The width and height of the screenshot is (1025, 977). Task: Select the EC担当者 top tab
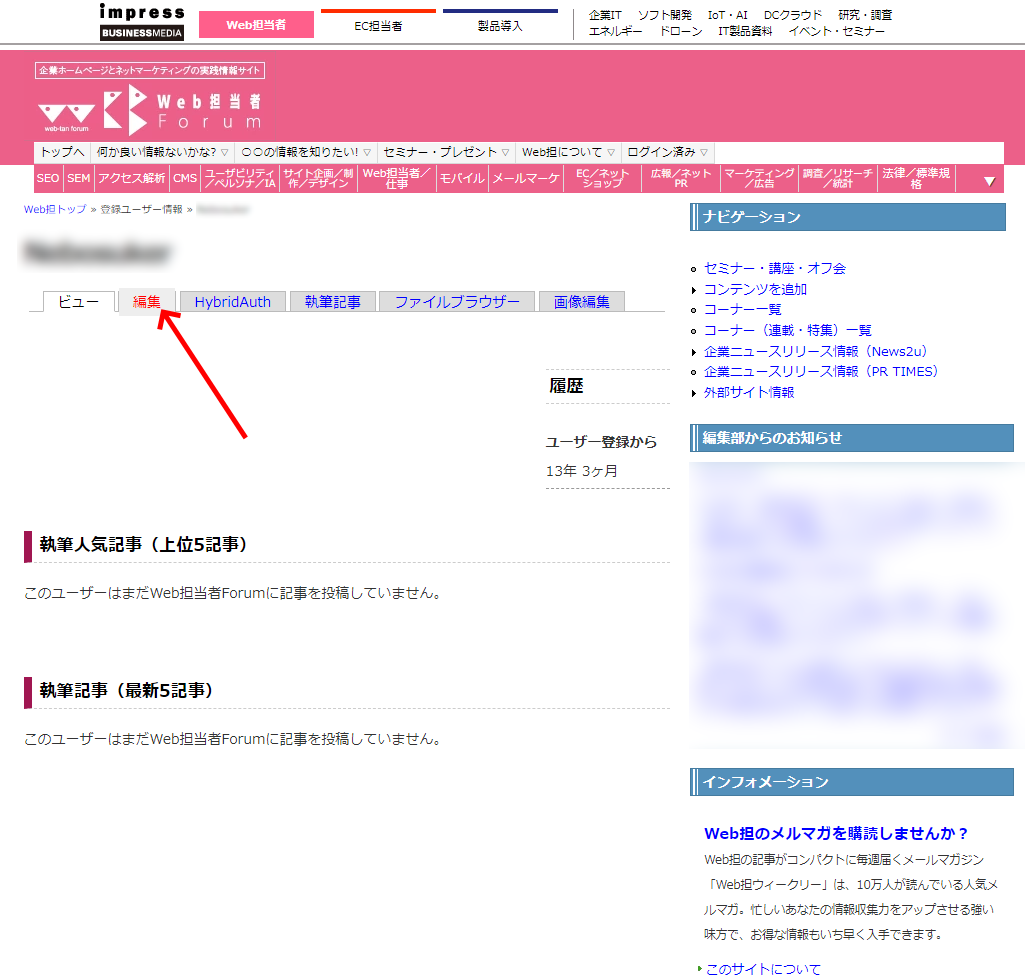pyautogui.click(x=378, y=25)
